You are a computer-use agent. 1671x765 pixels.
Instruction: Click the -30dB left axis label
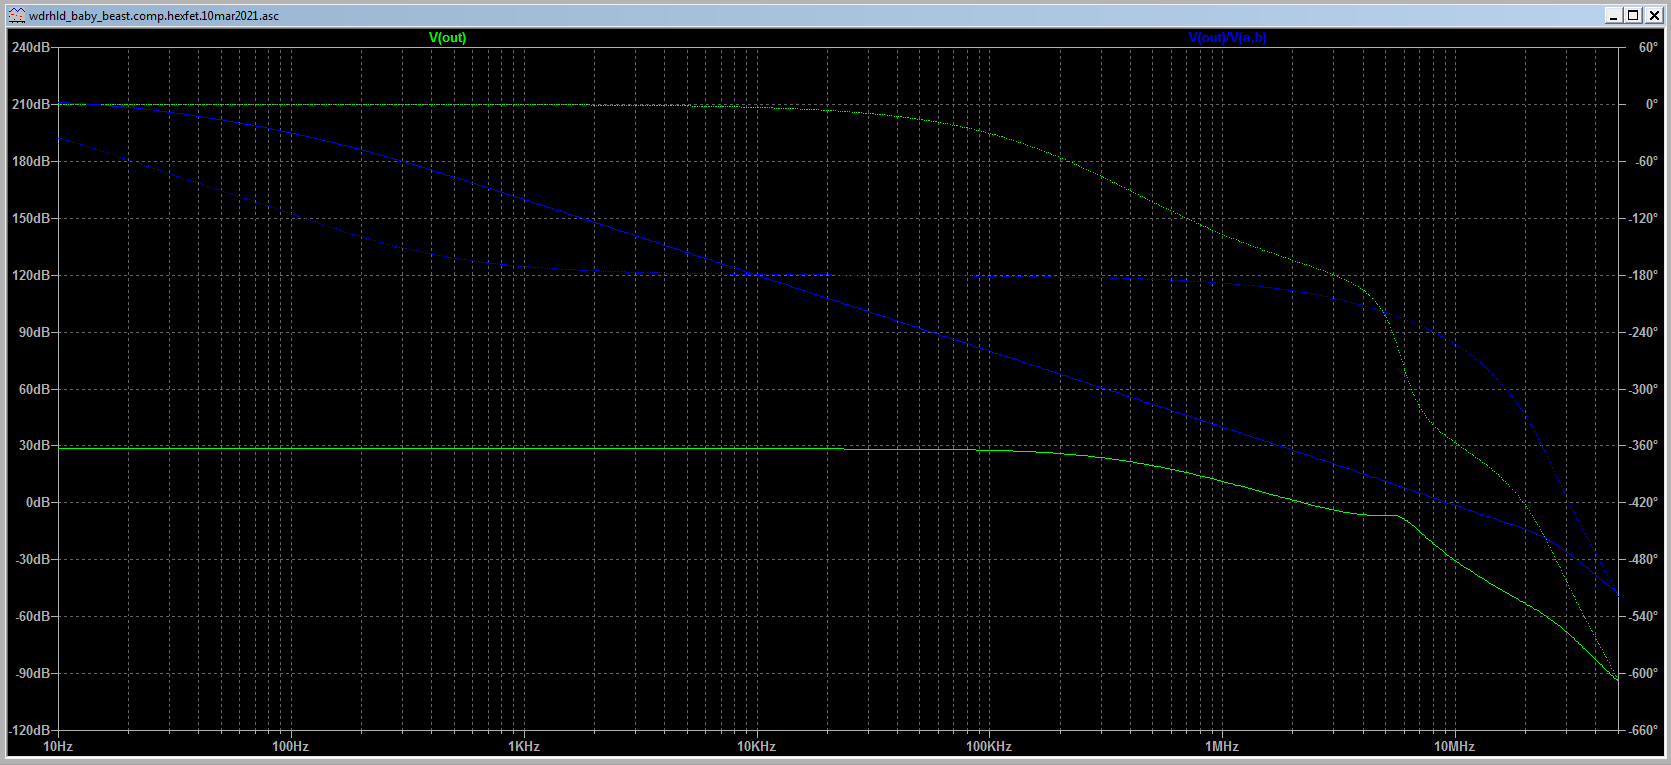tap(33, 560)
